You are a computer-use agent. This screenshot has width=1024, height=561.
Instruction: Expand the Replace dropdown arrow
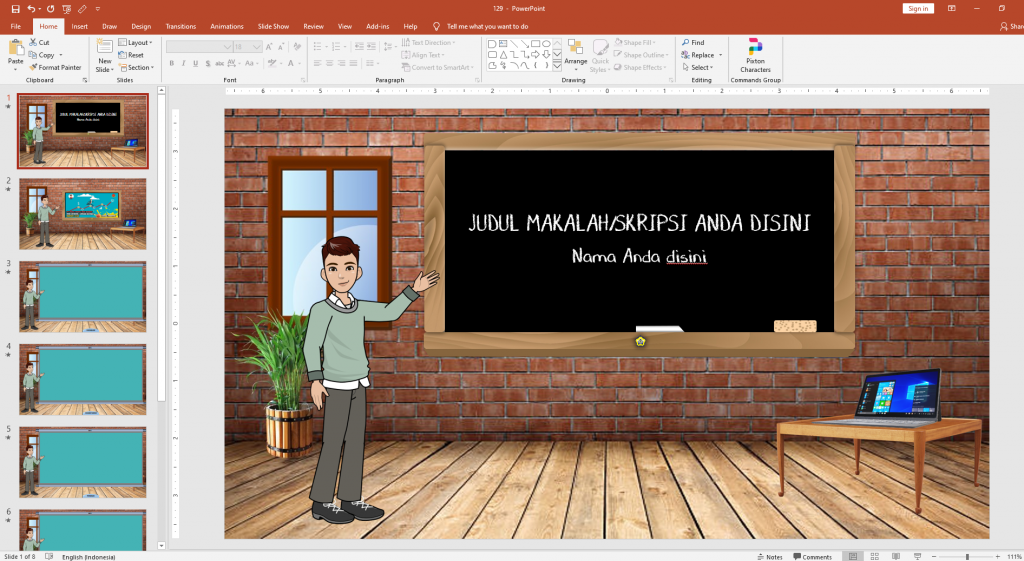coord(720,55)
